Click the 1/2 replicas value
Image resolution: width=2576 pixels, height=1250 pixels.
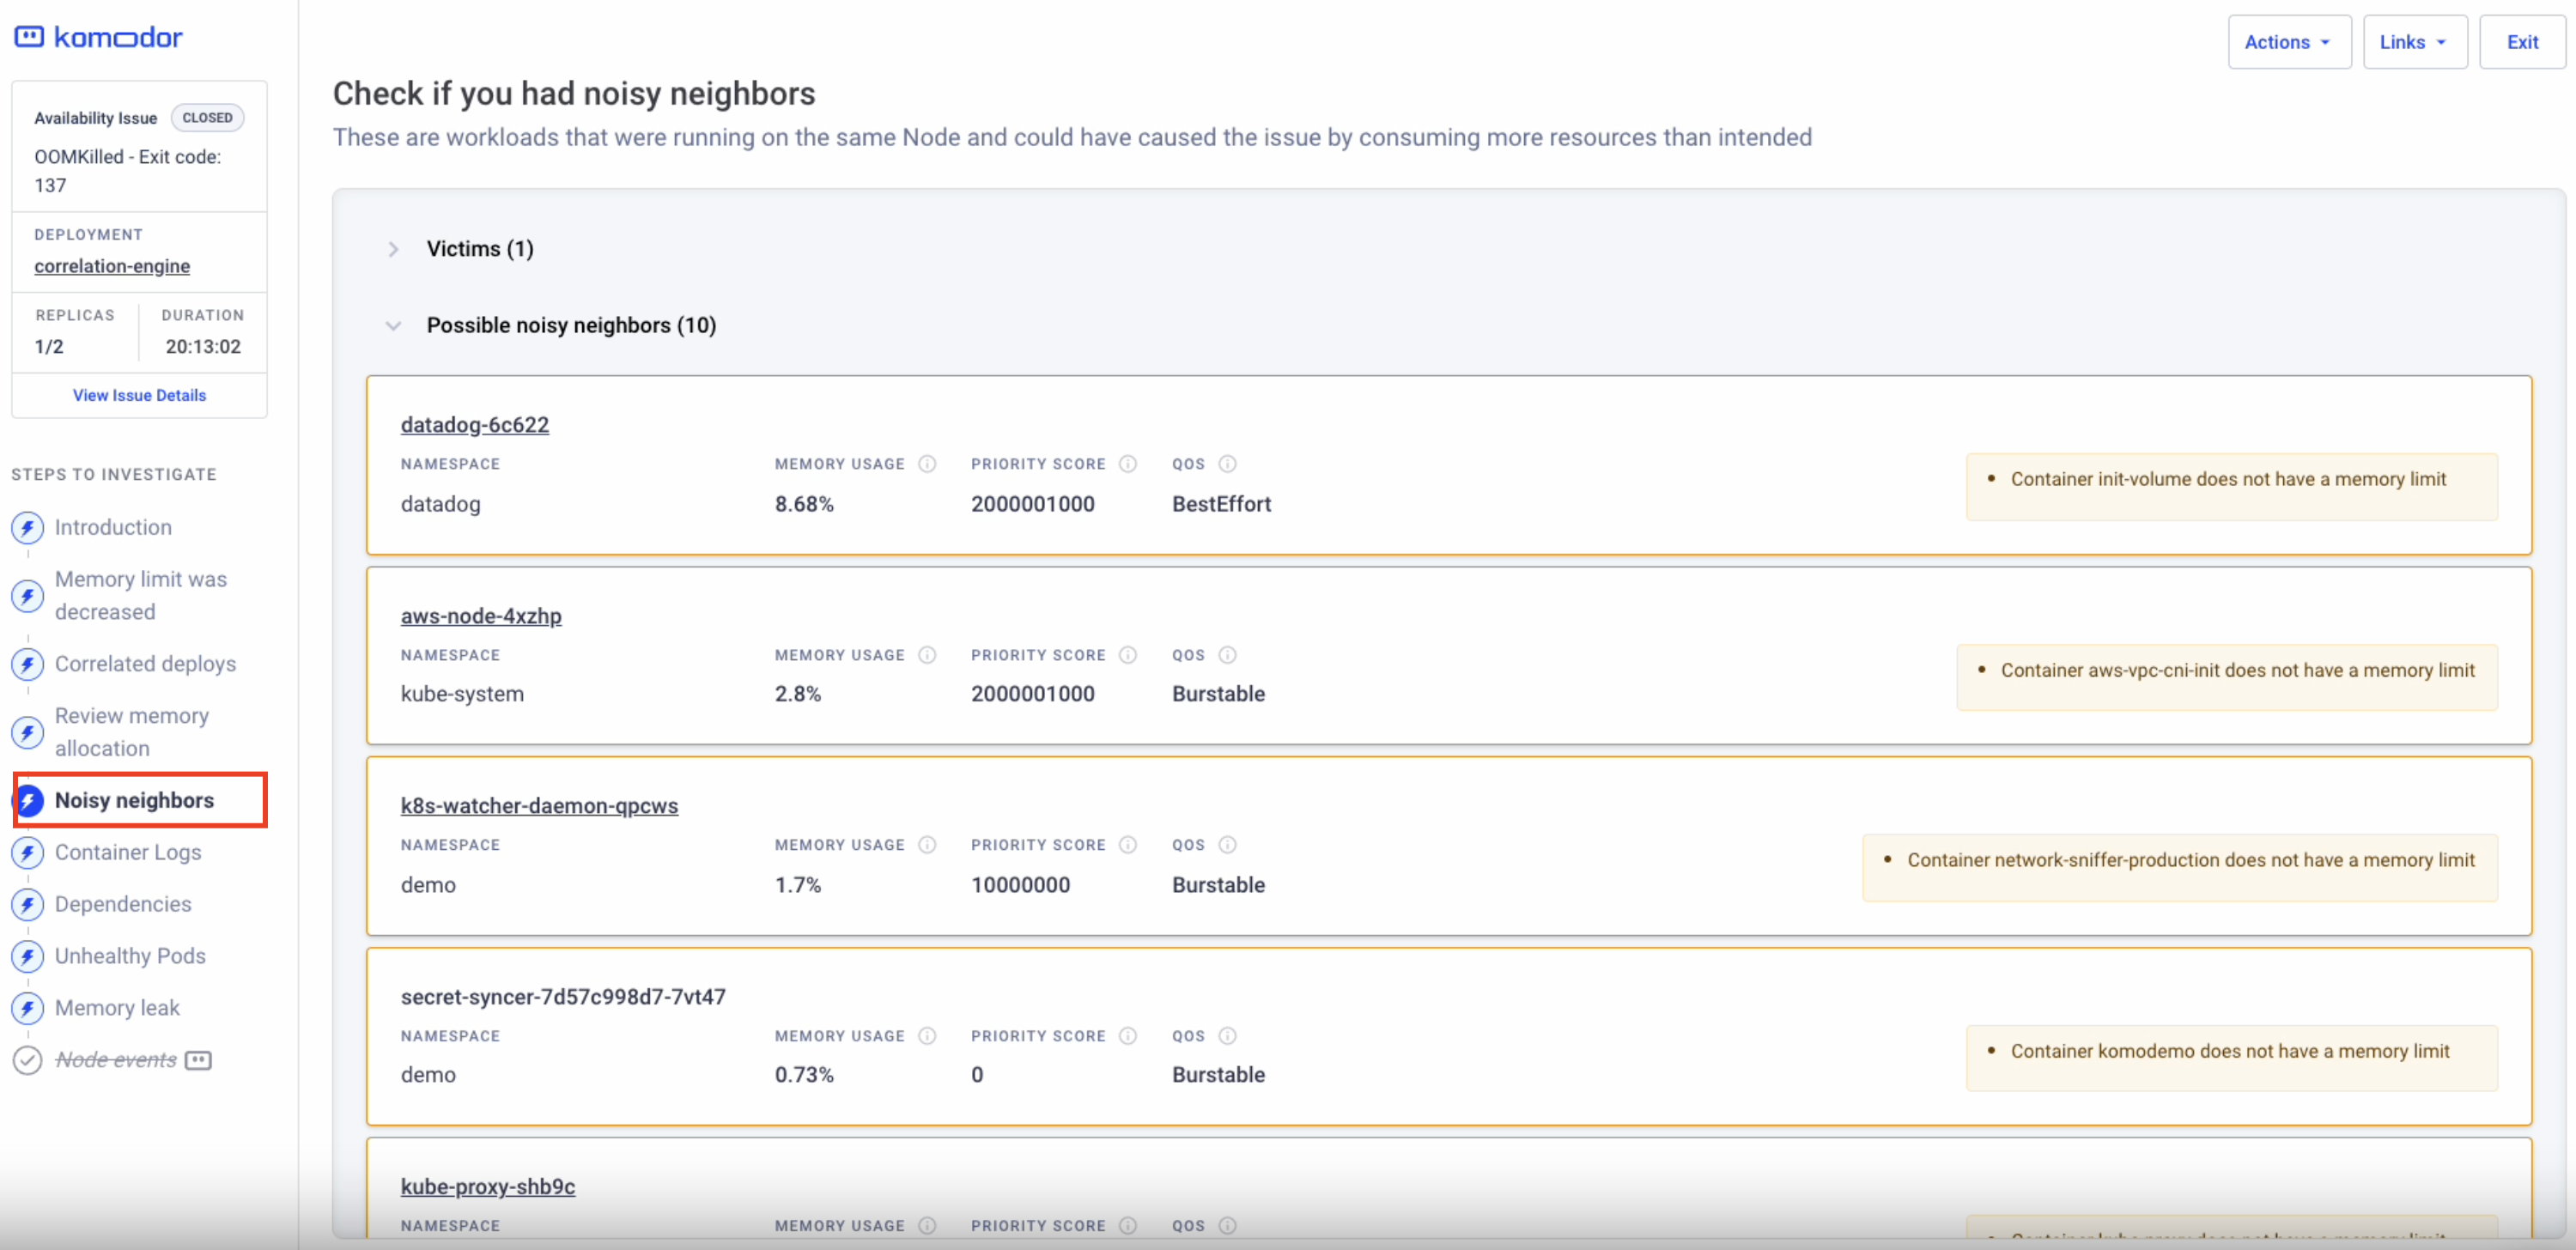pos(49,347)
